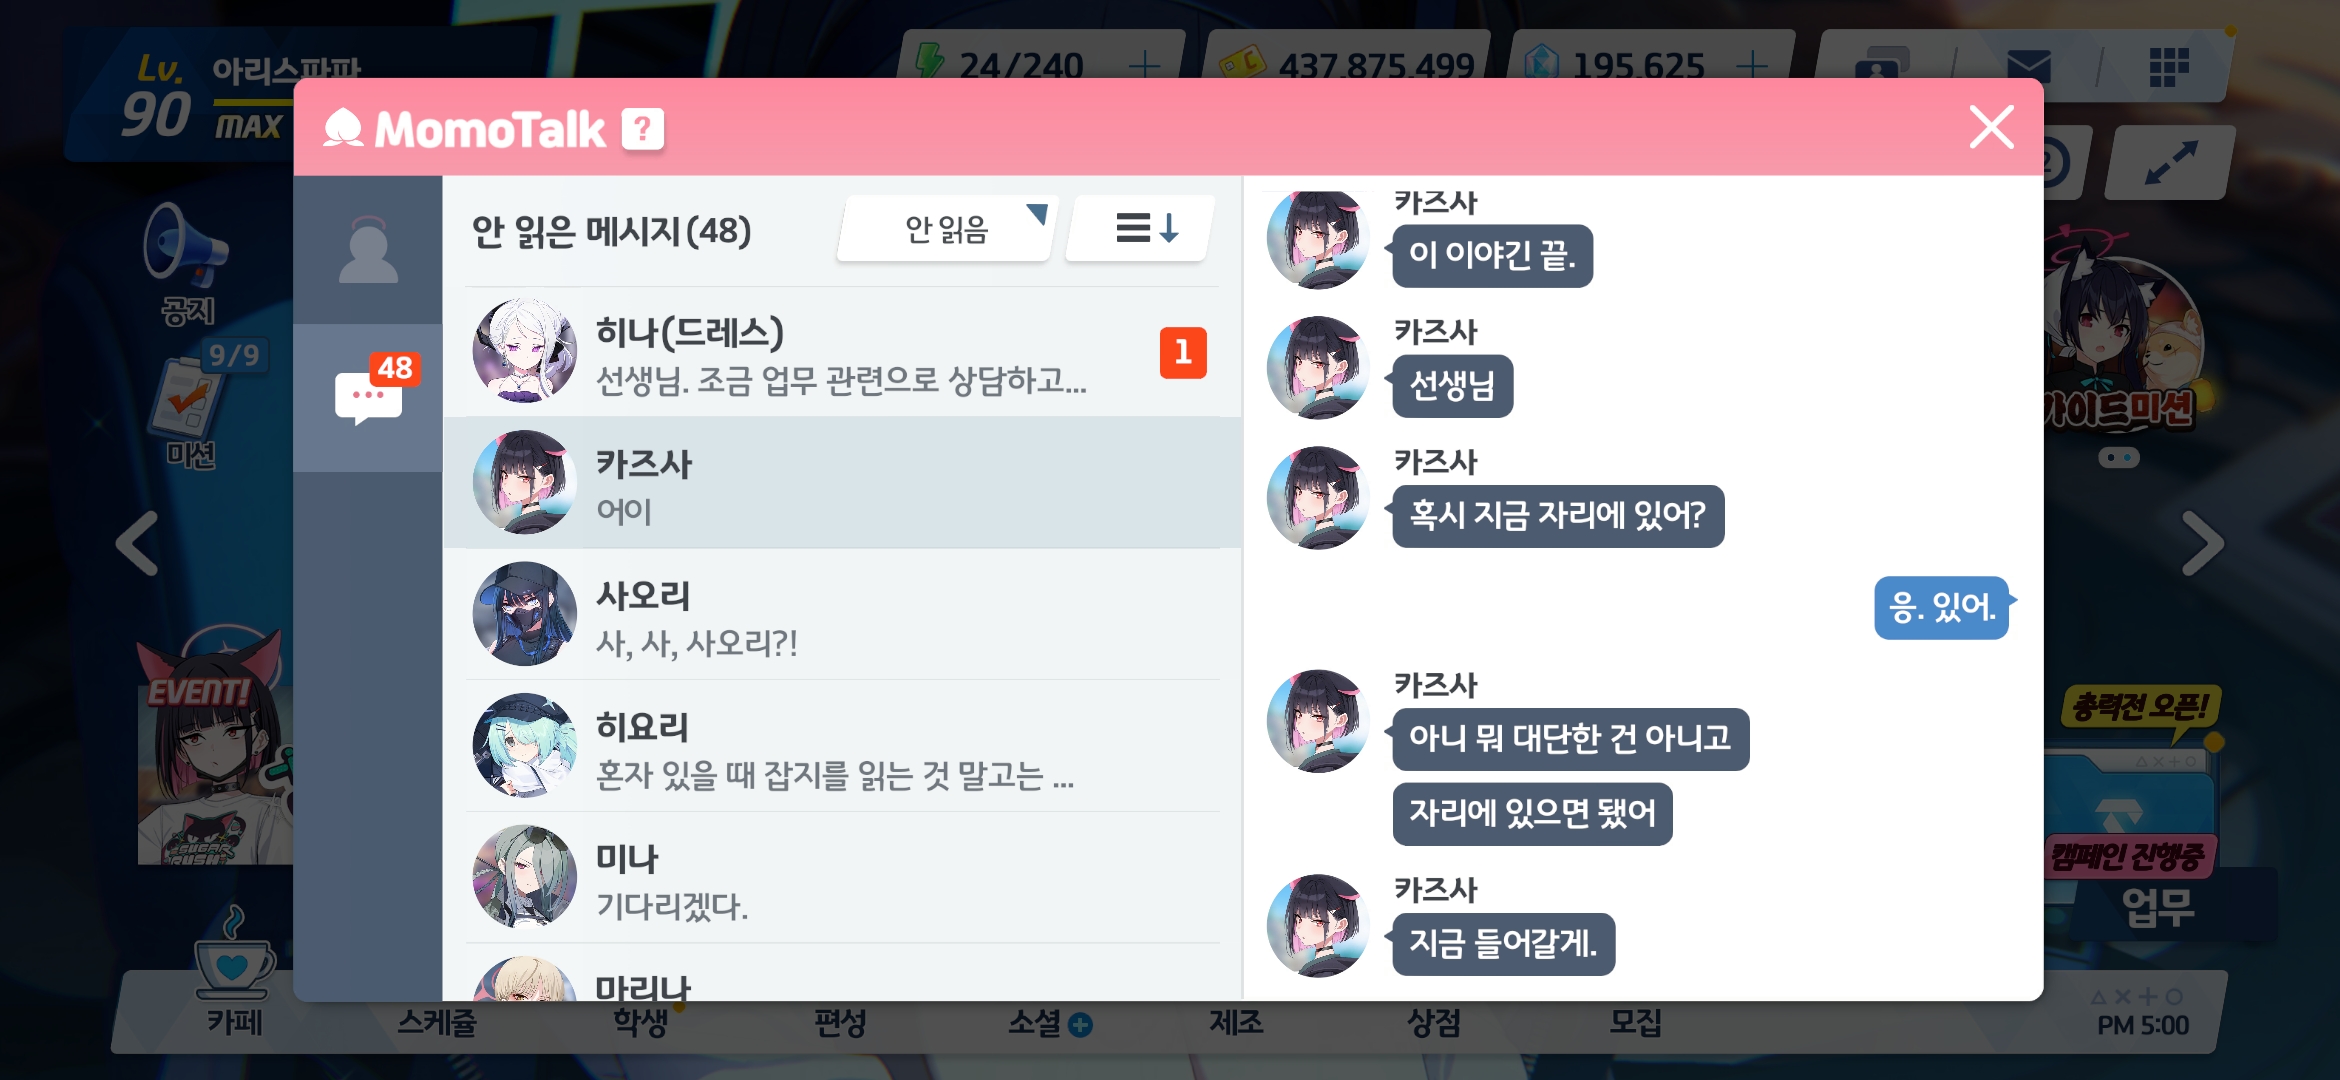2340x1080 pixels.
Task: Add AP with the plus next to 24/240
Action: click(1143, 66)
